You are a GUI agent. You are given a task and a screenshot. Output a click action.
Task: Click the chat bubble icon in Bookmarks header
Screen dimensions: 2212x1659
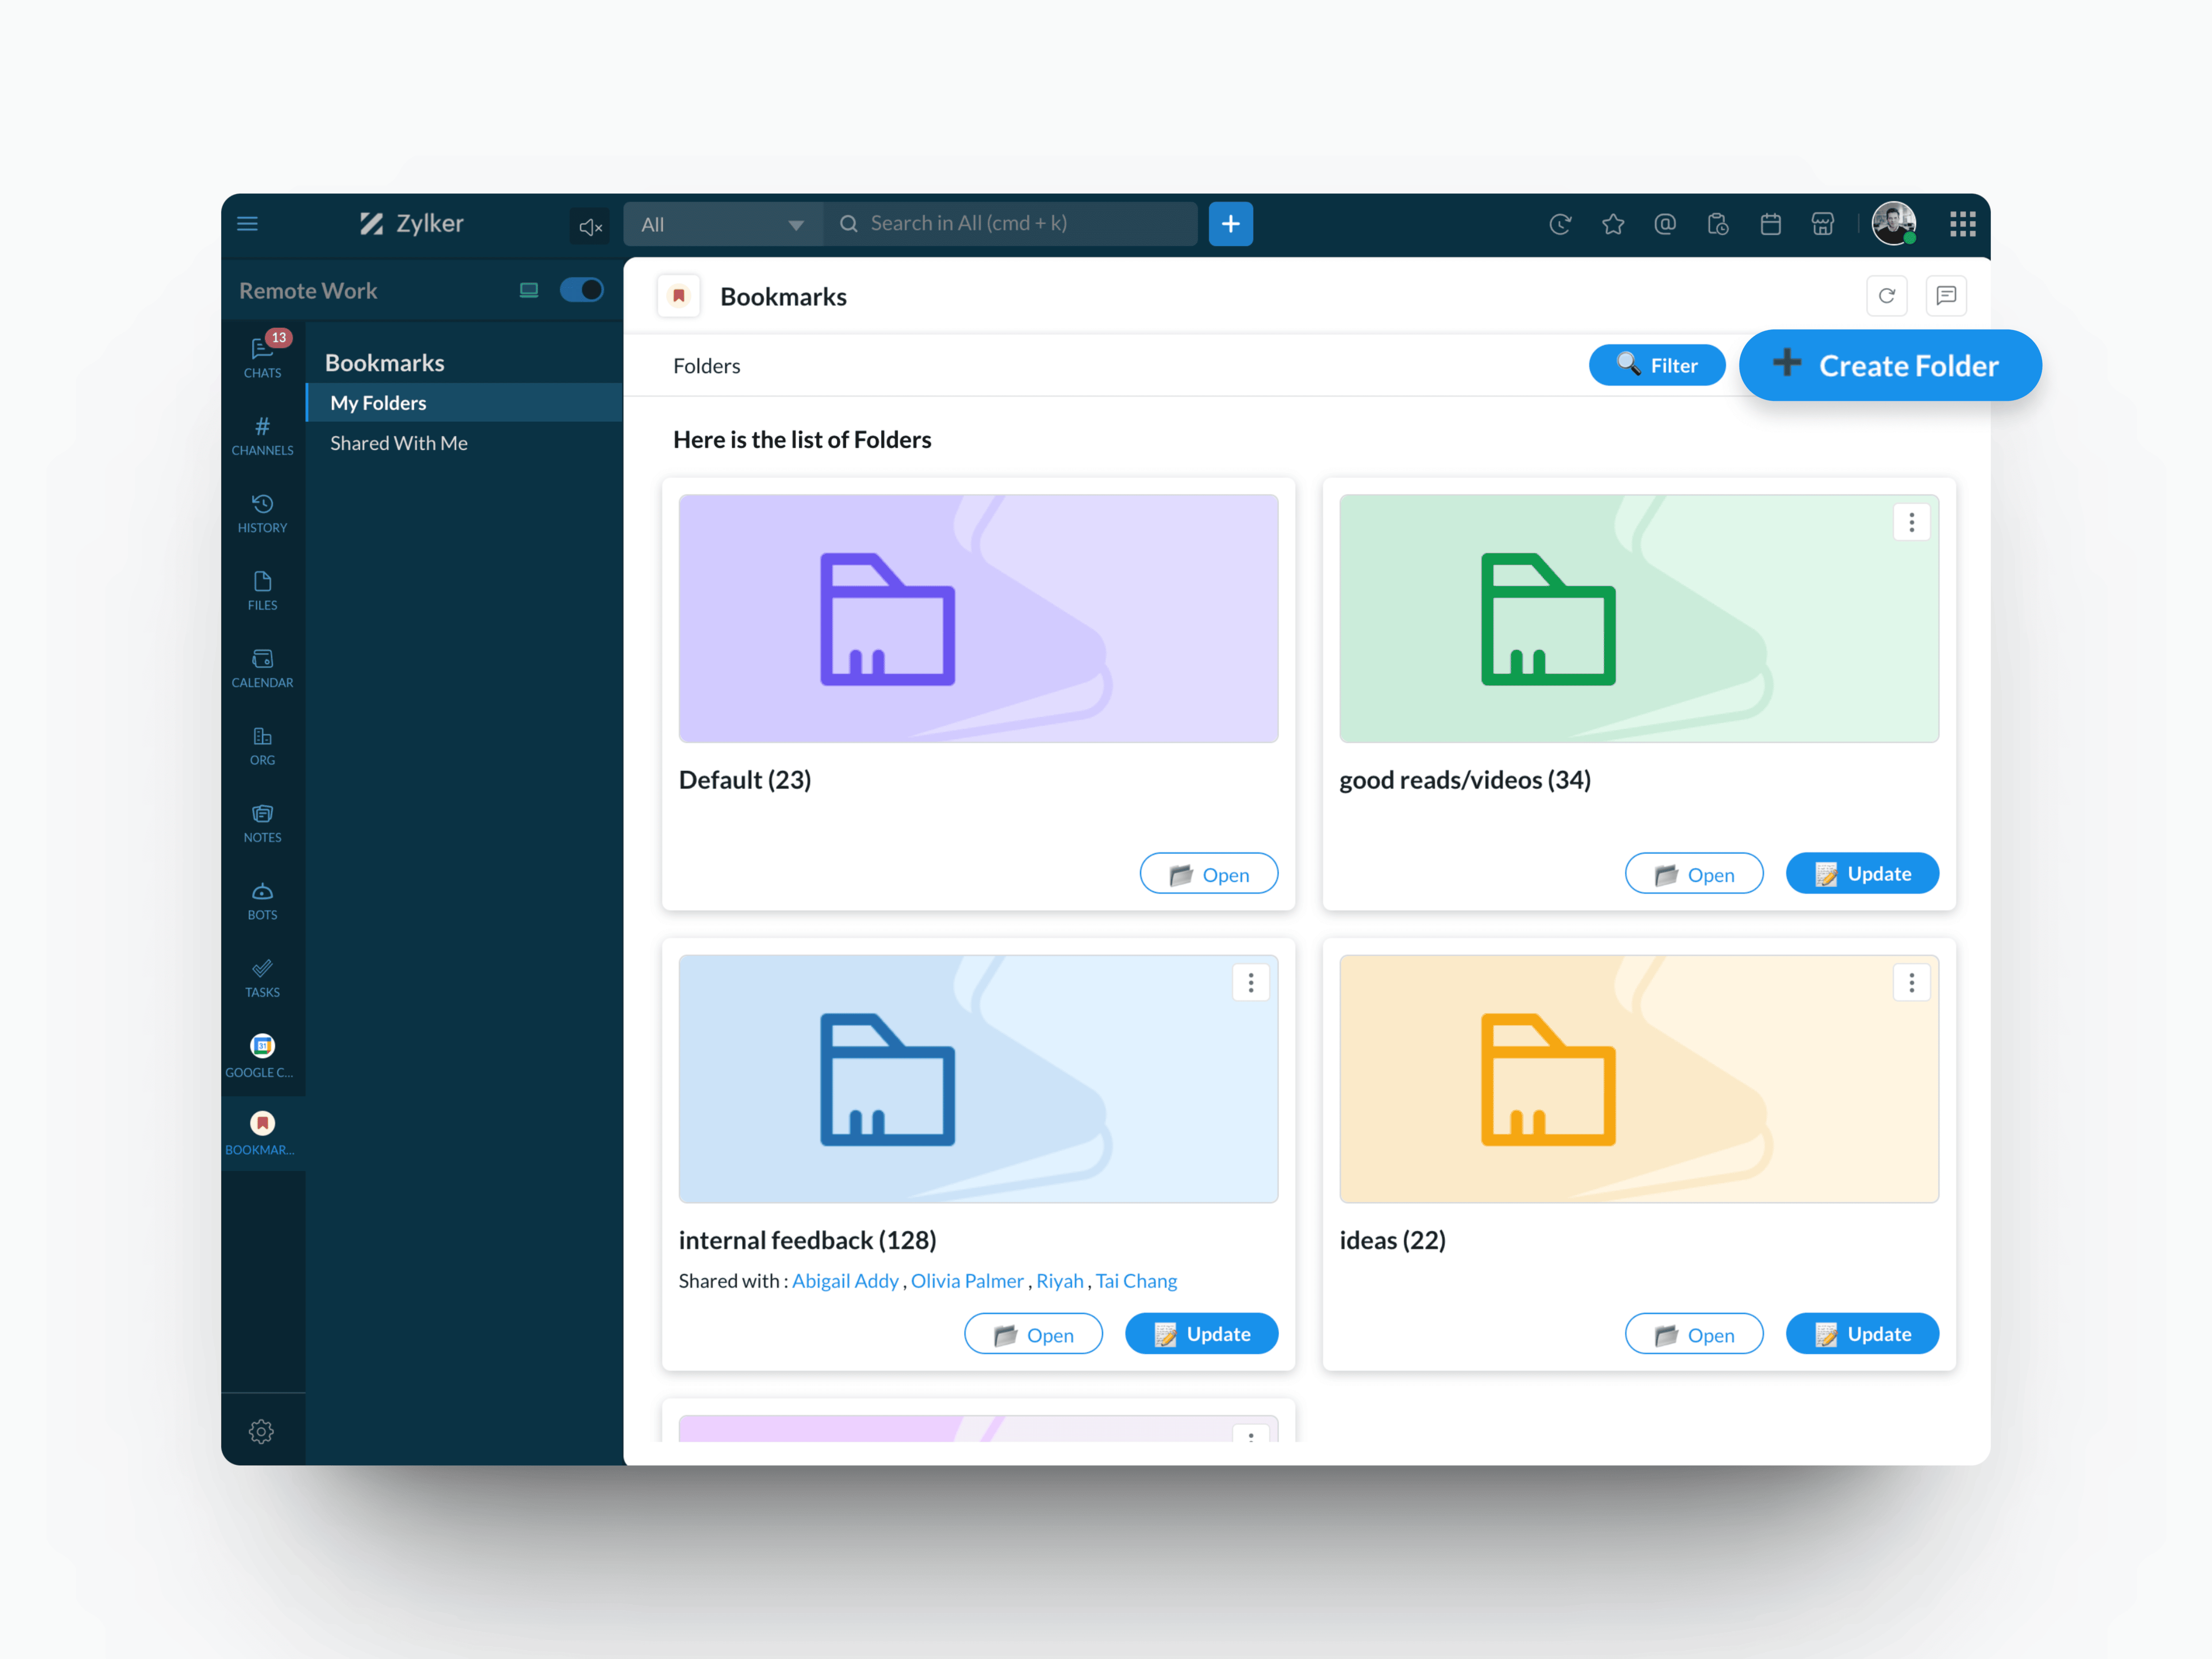(1946, 296)
